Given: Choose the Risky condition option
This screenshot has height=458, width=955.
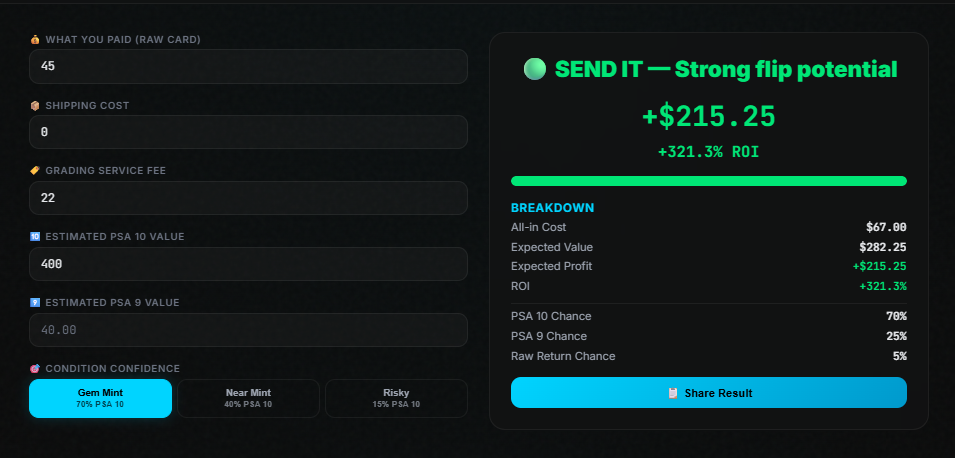Looking at the screenshot, I should click(x=396, y=398).
